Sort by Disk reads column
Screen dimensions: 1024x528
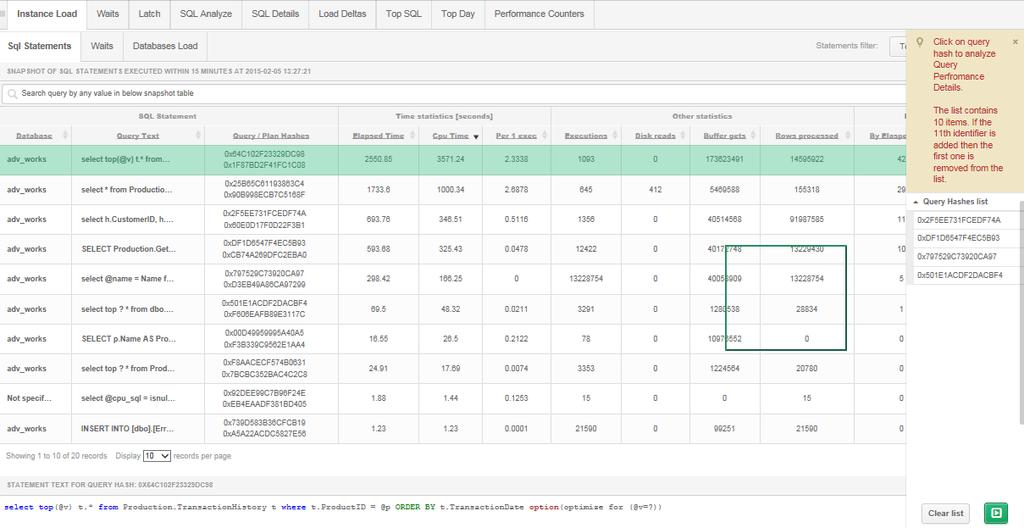click(x=655, y=136)
